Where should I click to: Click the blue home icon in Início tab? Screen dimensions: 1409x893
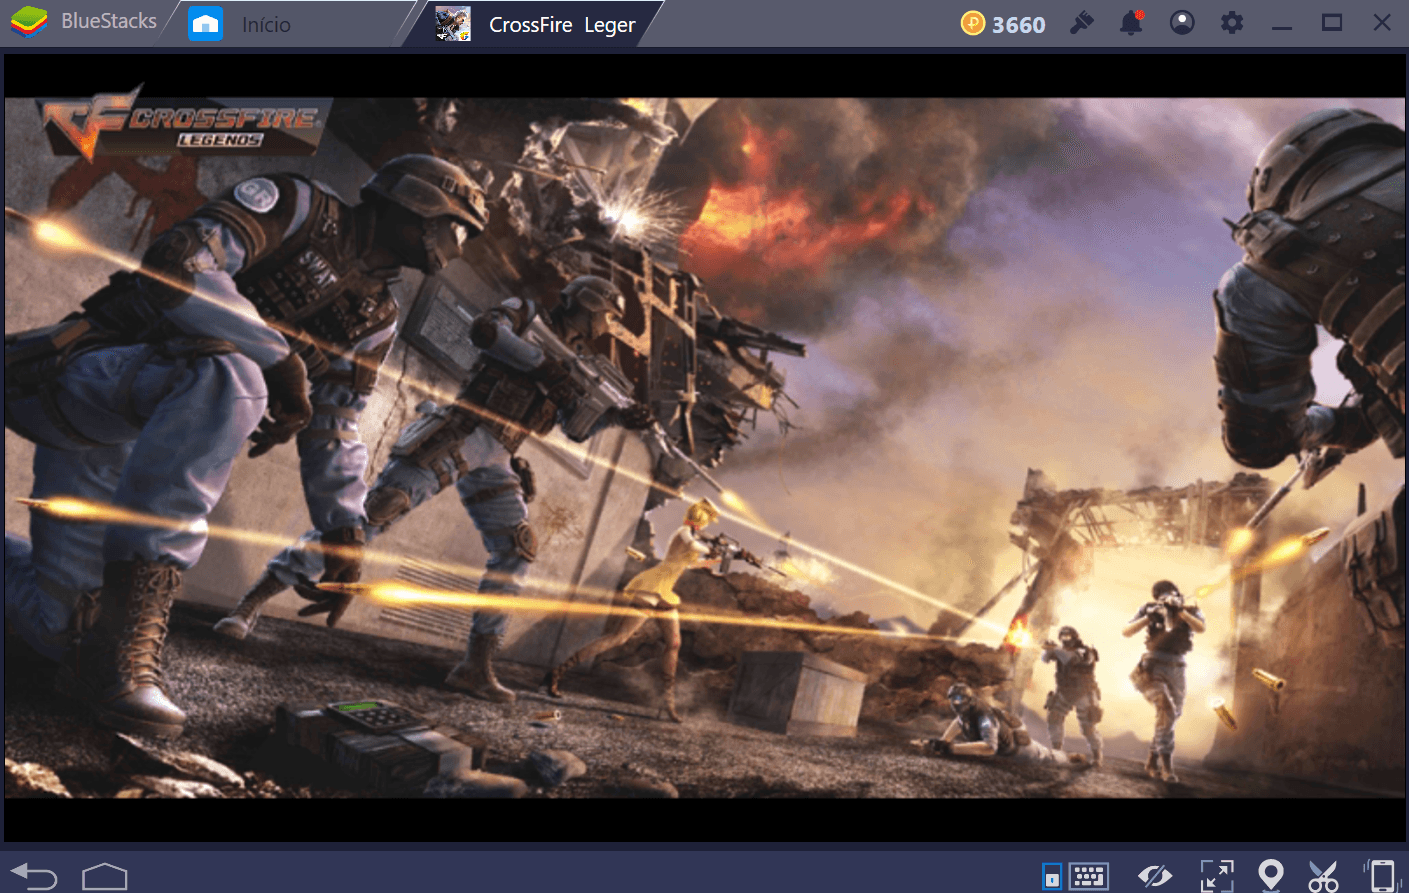[205, 24]
